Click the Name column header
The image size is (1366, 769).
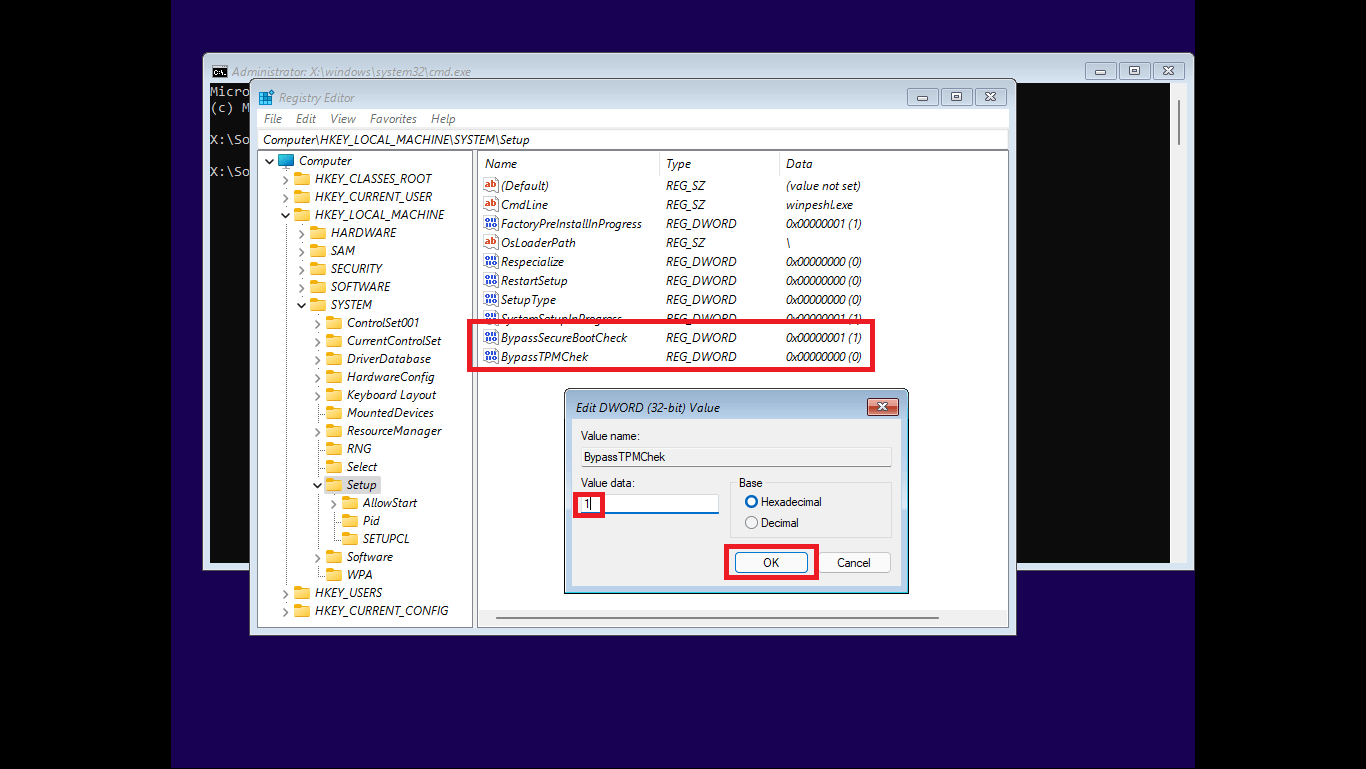point(569,164)
